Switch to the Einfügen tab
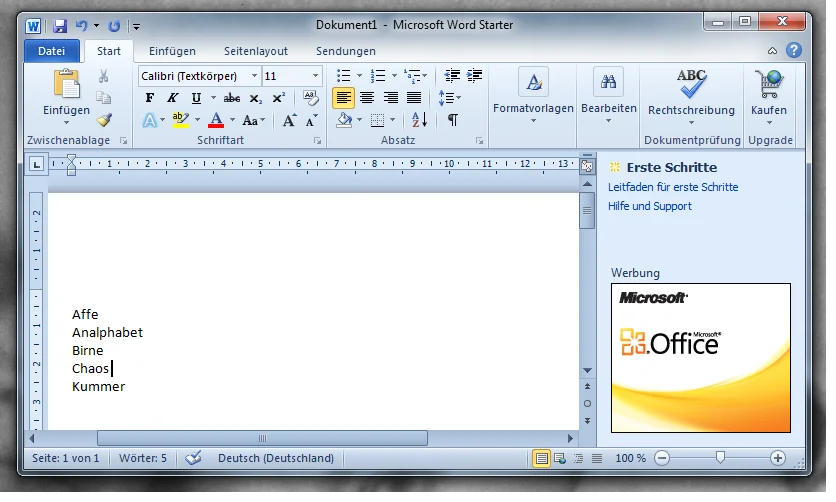The height and width of the screenshot is (502, 836). coord(172,51)
